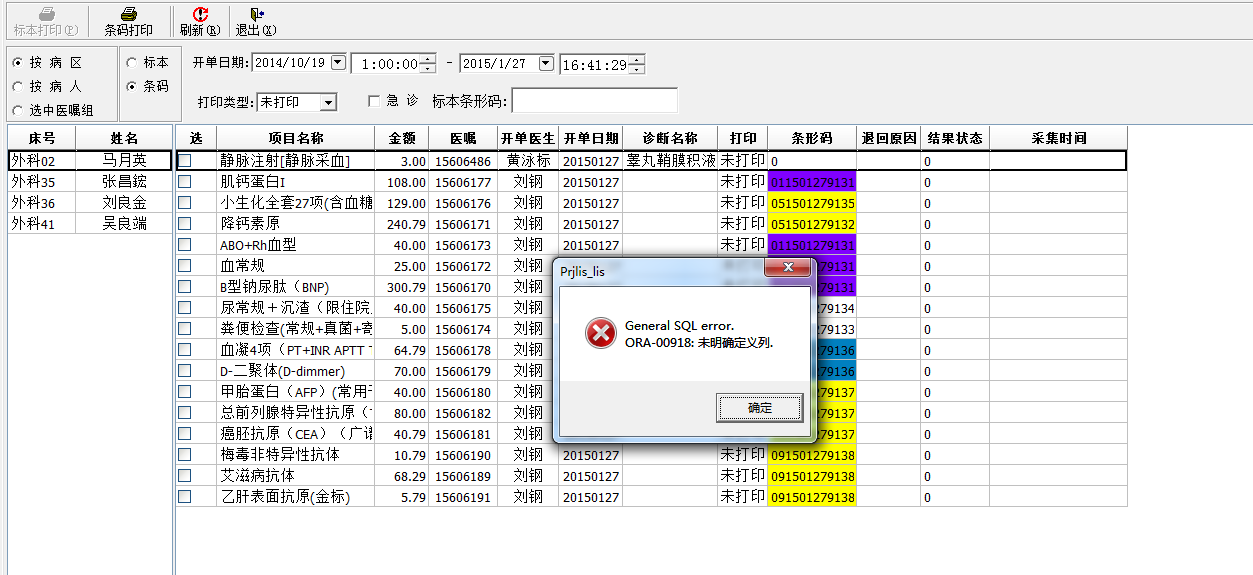
Task: Click the 开单医生 column header
Action: [528, 138]
